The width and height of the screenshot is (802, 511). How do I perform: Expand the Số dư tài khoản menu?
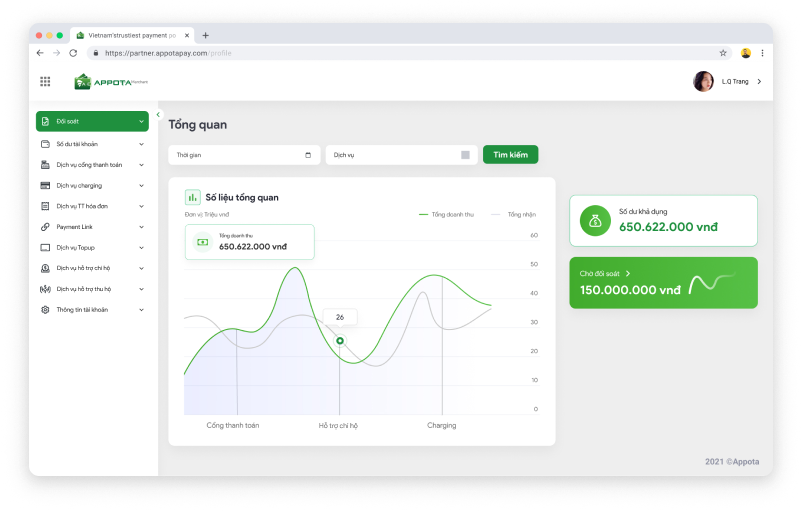point(92,144)
